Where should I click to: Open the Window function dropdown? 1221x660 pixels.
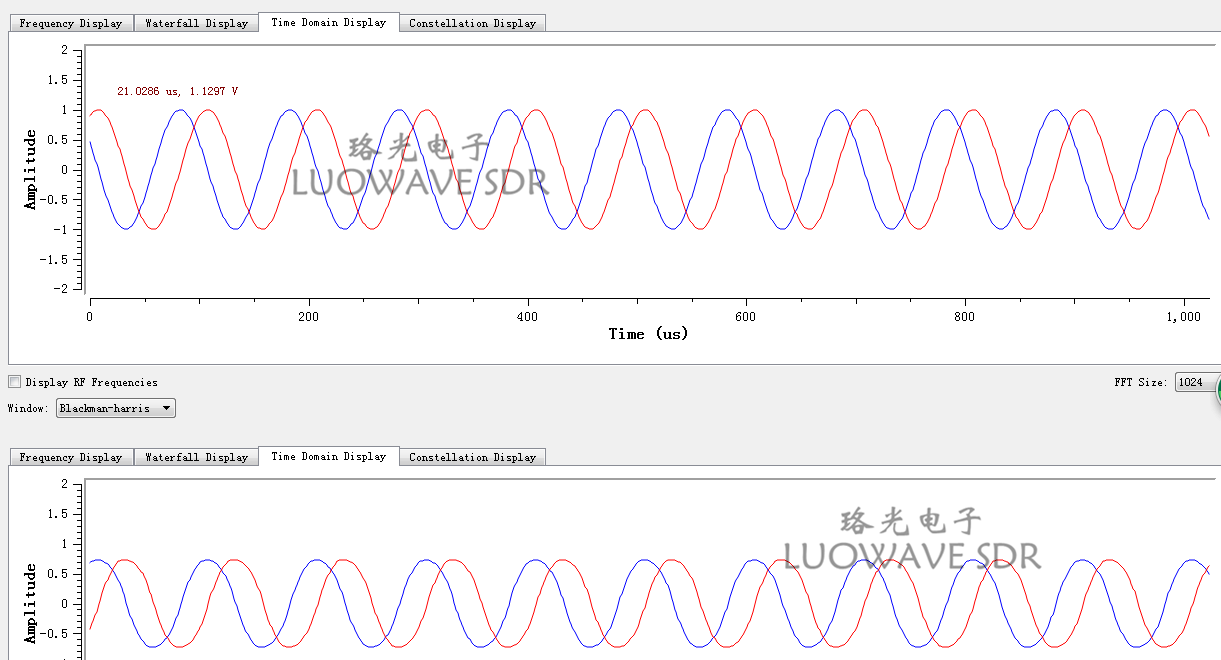pyautogui.click(x=114, y=407)
